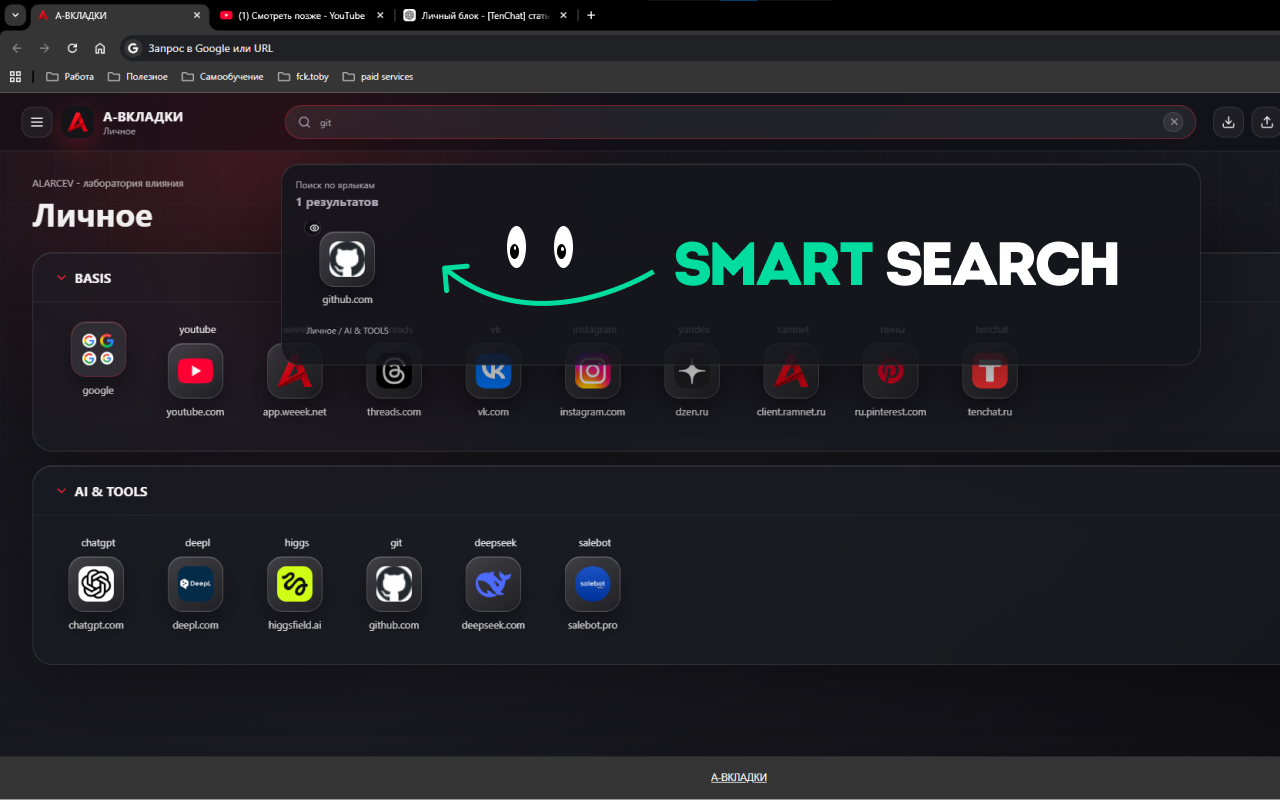Open the Работа bookmarks folder
Screen dimensions: 1280x800
pyautogui.click(x=70, y=76)
